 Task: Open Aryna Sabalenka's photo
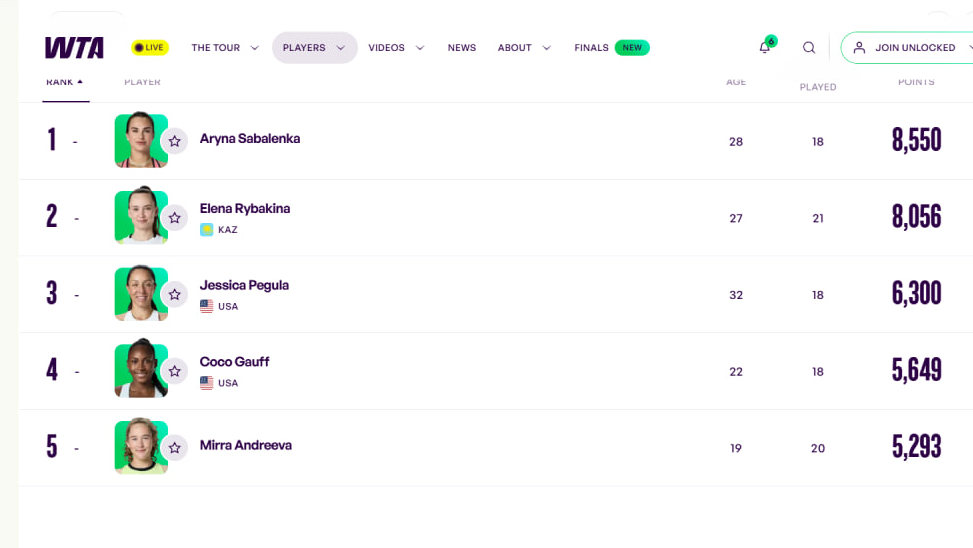pyautogui.click(x=141, y=140)
